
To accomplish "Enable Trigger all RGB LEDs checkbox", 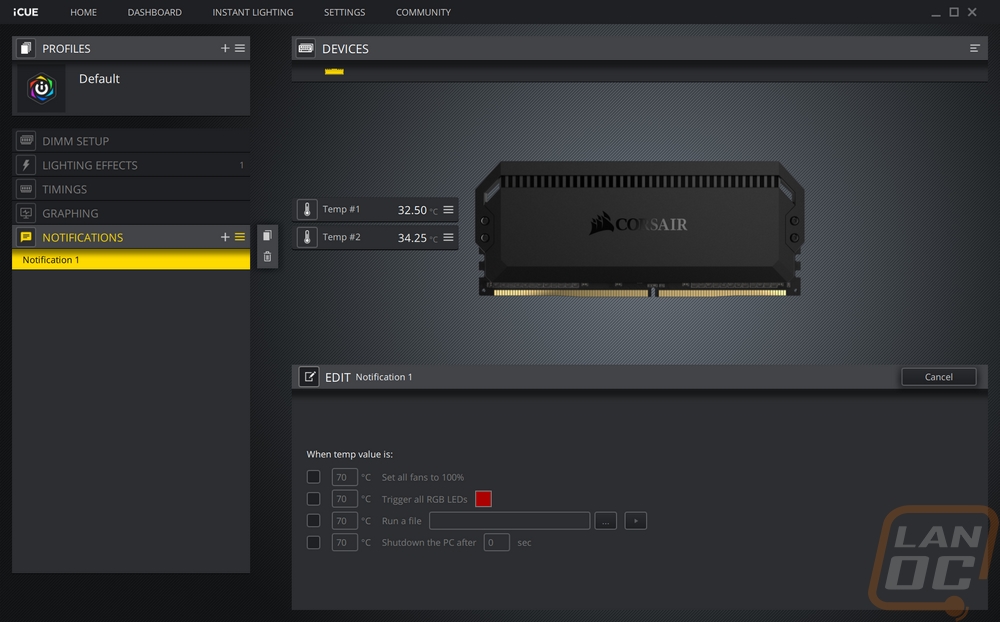I will click(313, 498).
